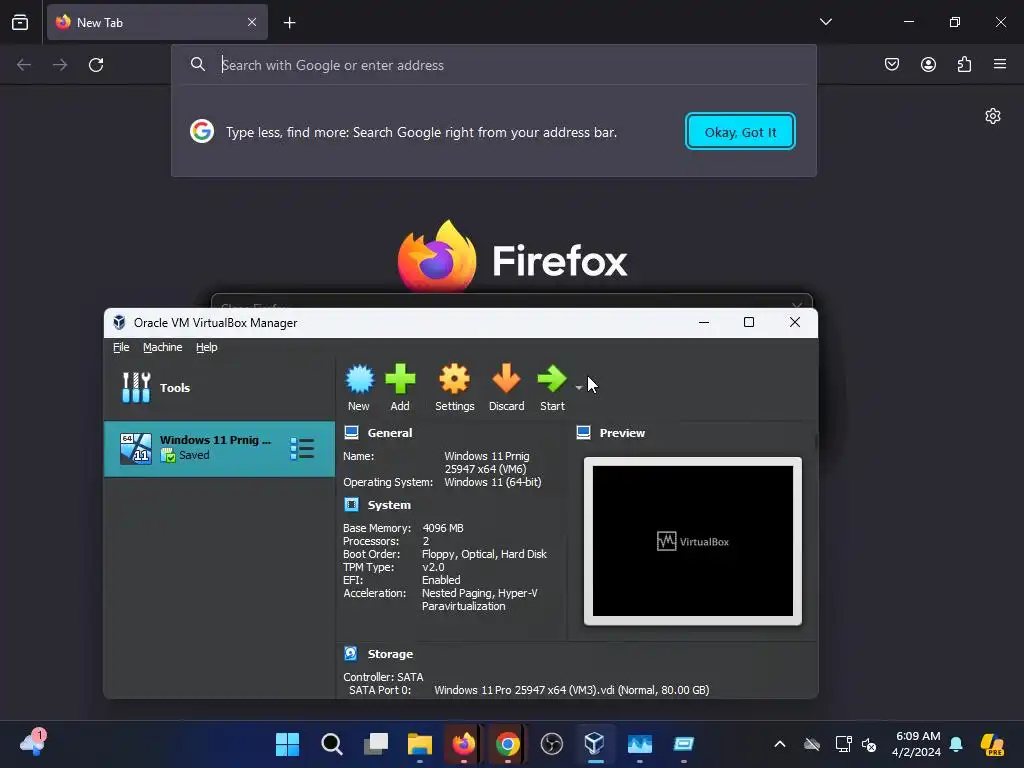This screenshot has width=1024, height=768.
Task: Close the New Tab tab
Action: coord(252,22)
